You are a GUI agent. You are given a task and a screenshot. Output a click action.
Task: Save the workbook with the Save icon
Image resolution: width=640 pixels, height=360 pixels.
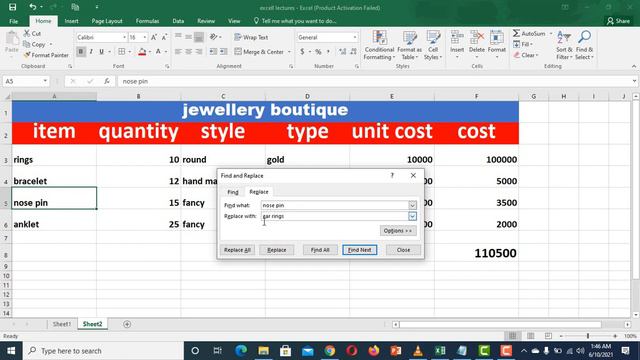point(13,7)
